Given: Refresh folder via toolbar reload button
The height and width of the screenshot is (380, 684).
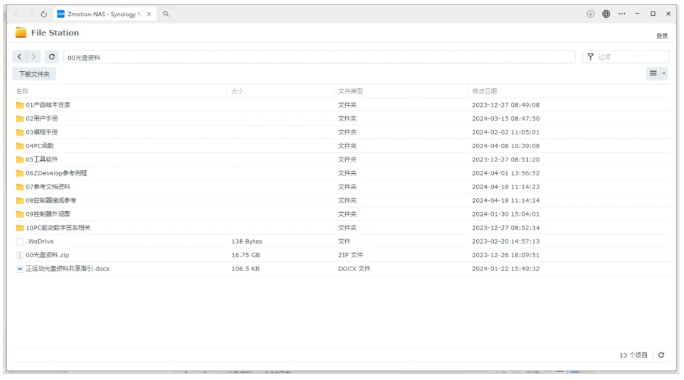Looking at the screenshot, I should pos(52,57).
